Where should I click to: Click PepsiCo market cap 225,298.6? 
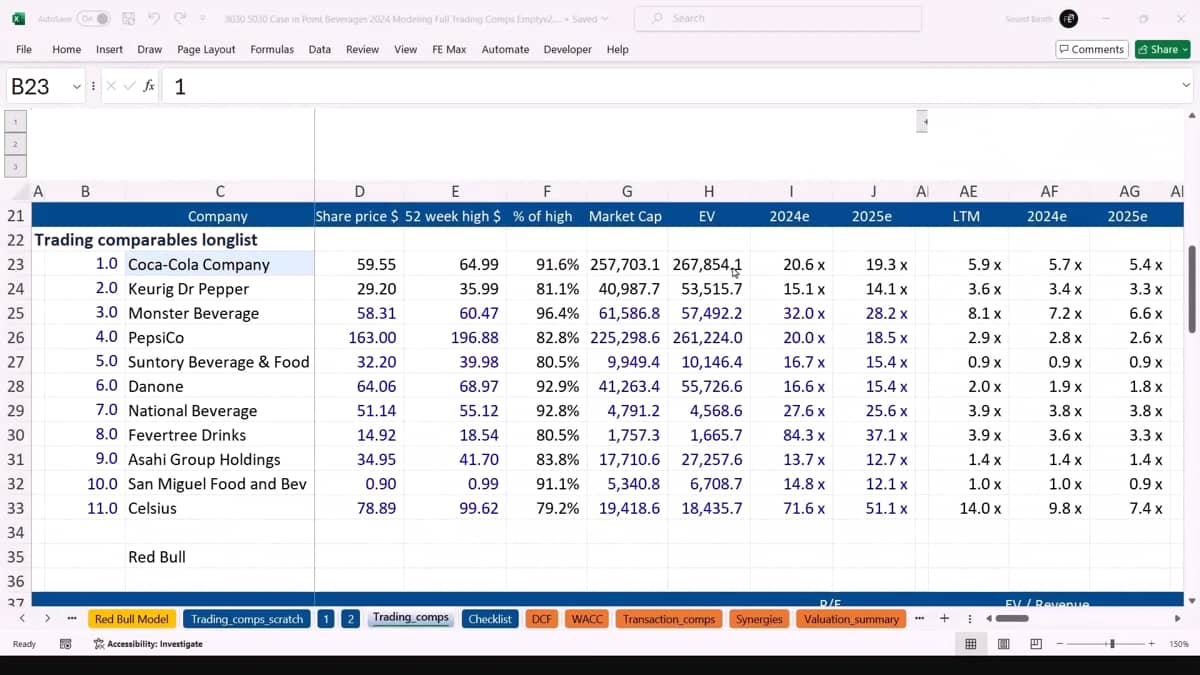click(627, 338)
